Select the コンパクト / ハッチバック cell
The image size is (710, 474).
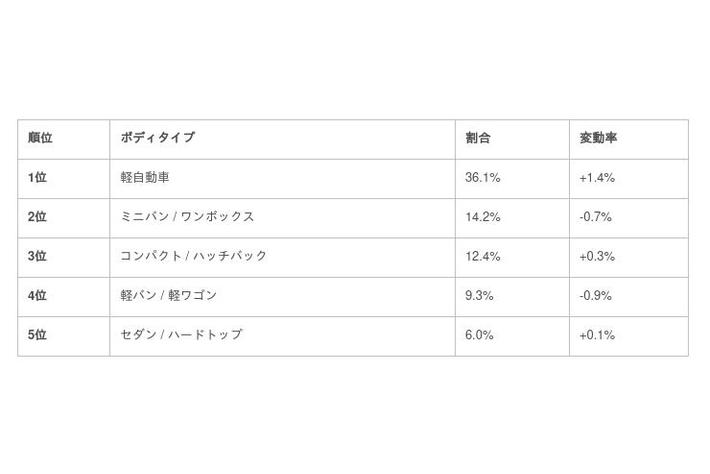[194, 256]
